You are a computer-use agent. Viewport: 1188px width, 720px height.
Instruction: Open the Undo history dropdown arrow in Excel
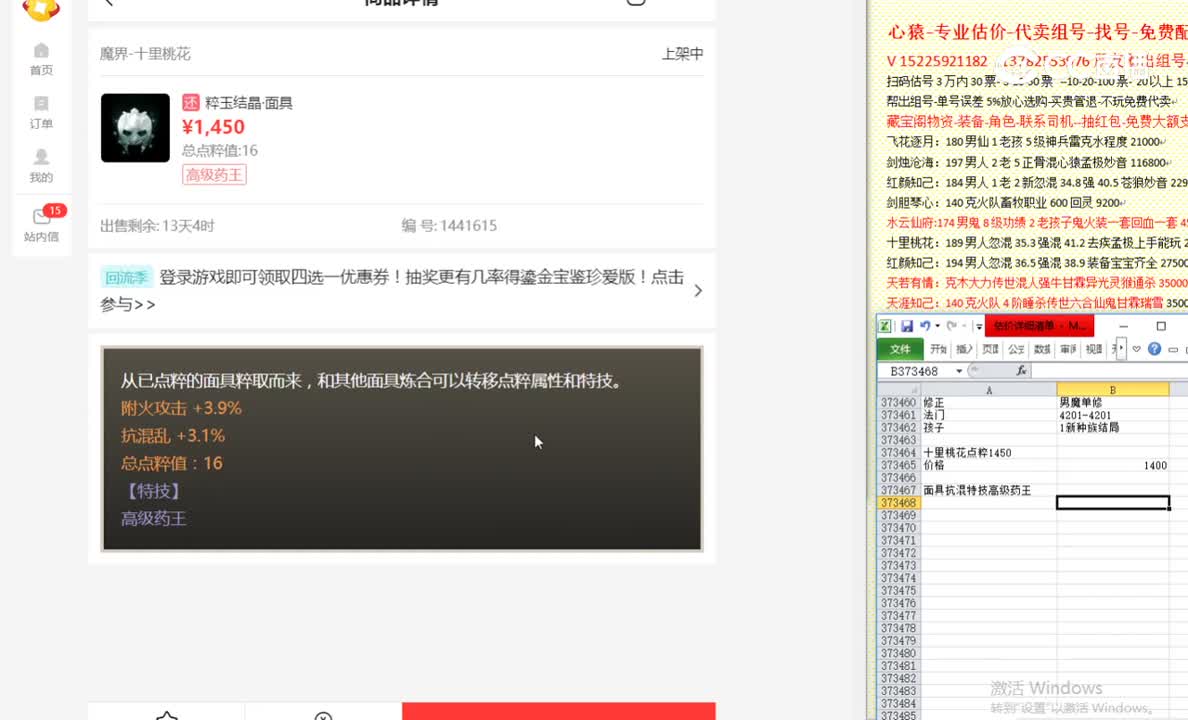[x=938, y=326]
